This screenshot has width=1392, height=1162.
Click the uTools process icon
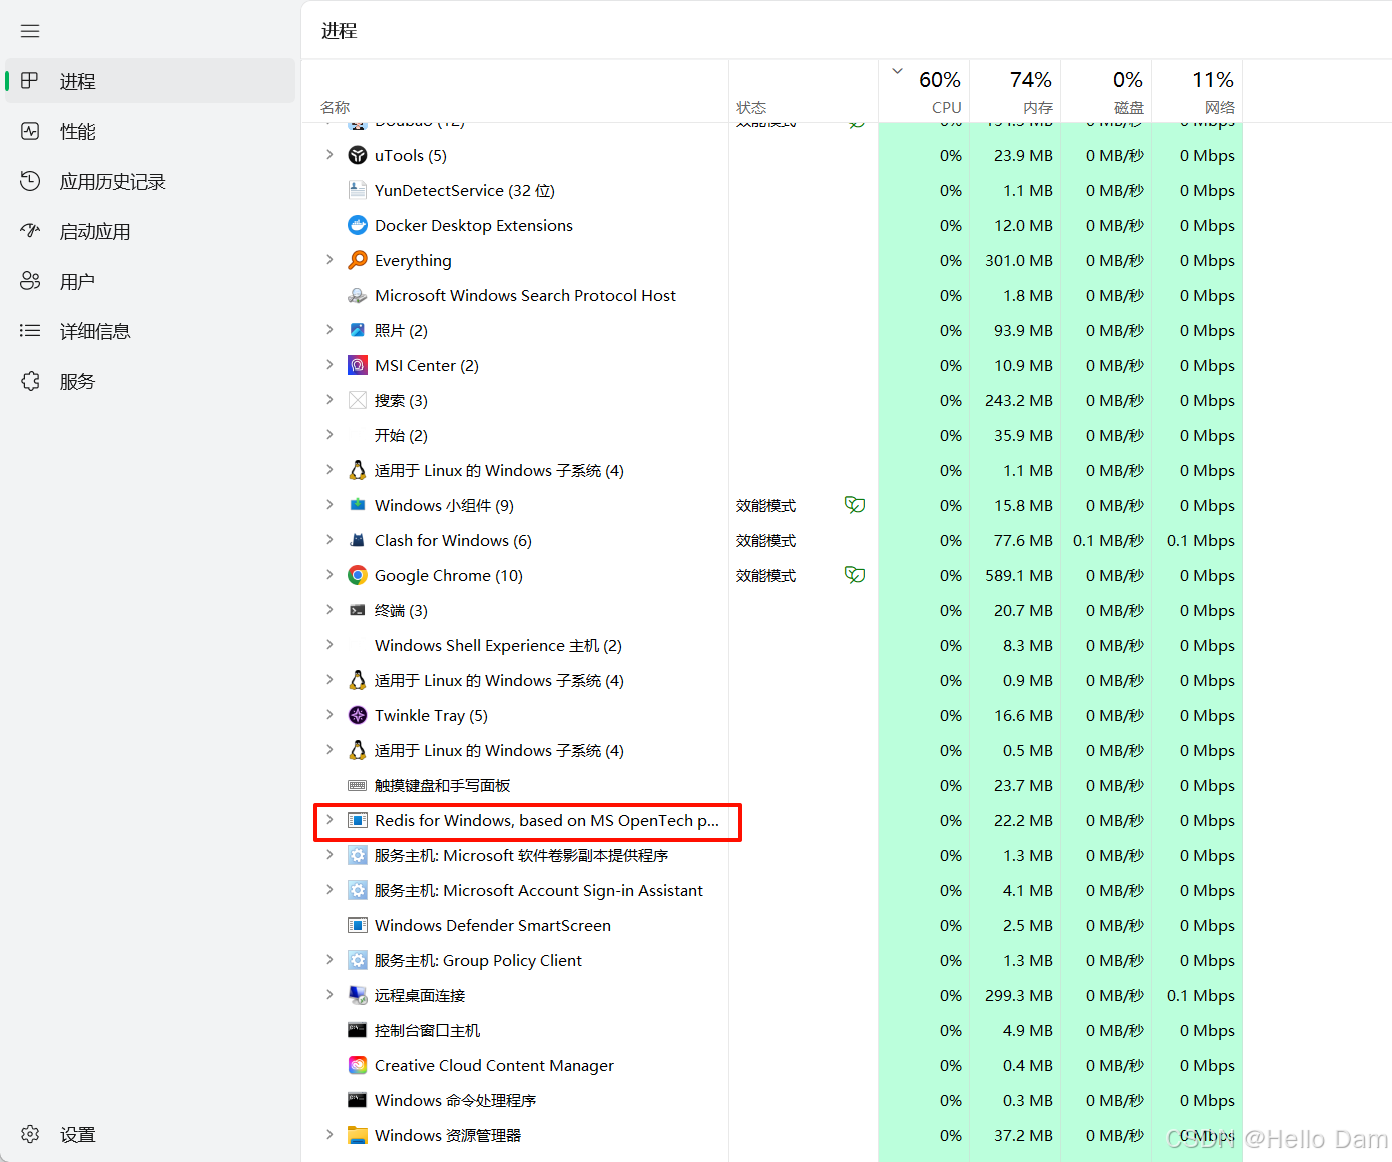point(357,155)
